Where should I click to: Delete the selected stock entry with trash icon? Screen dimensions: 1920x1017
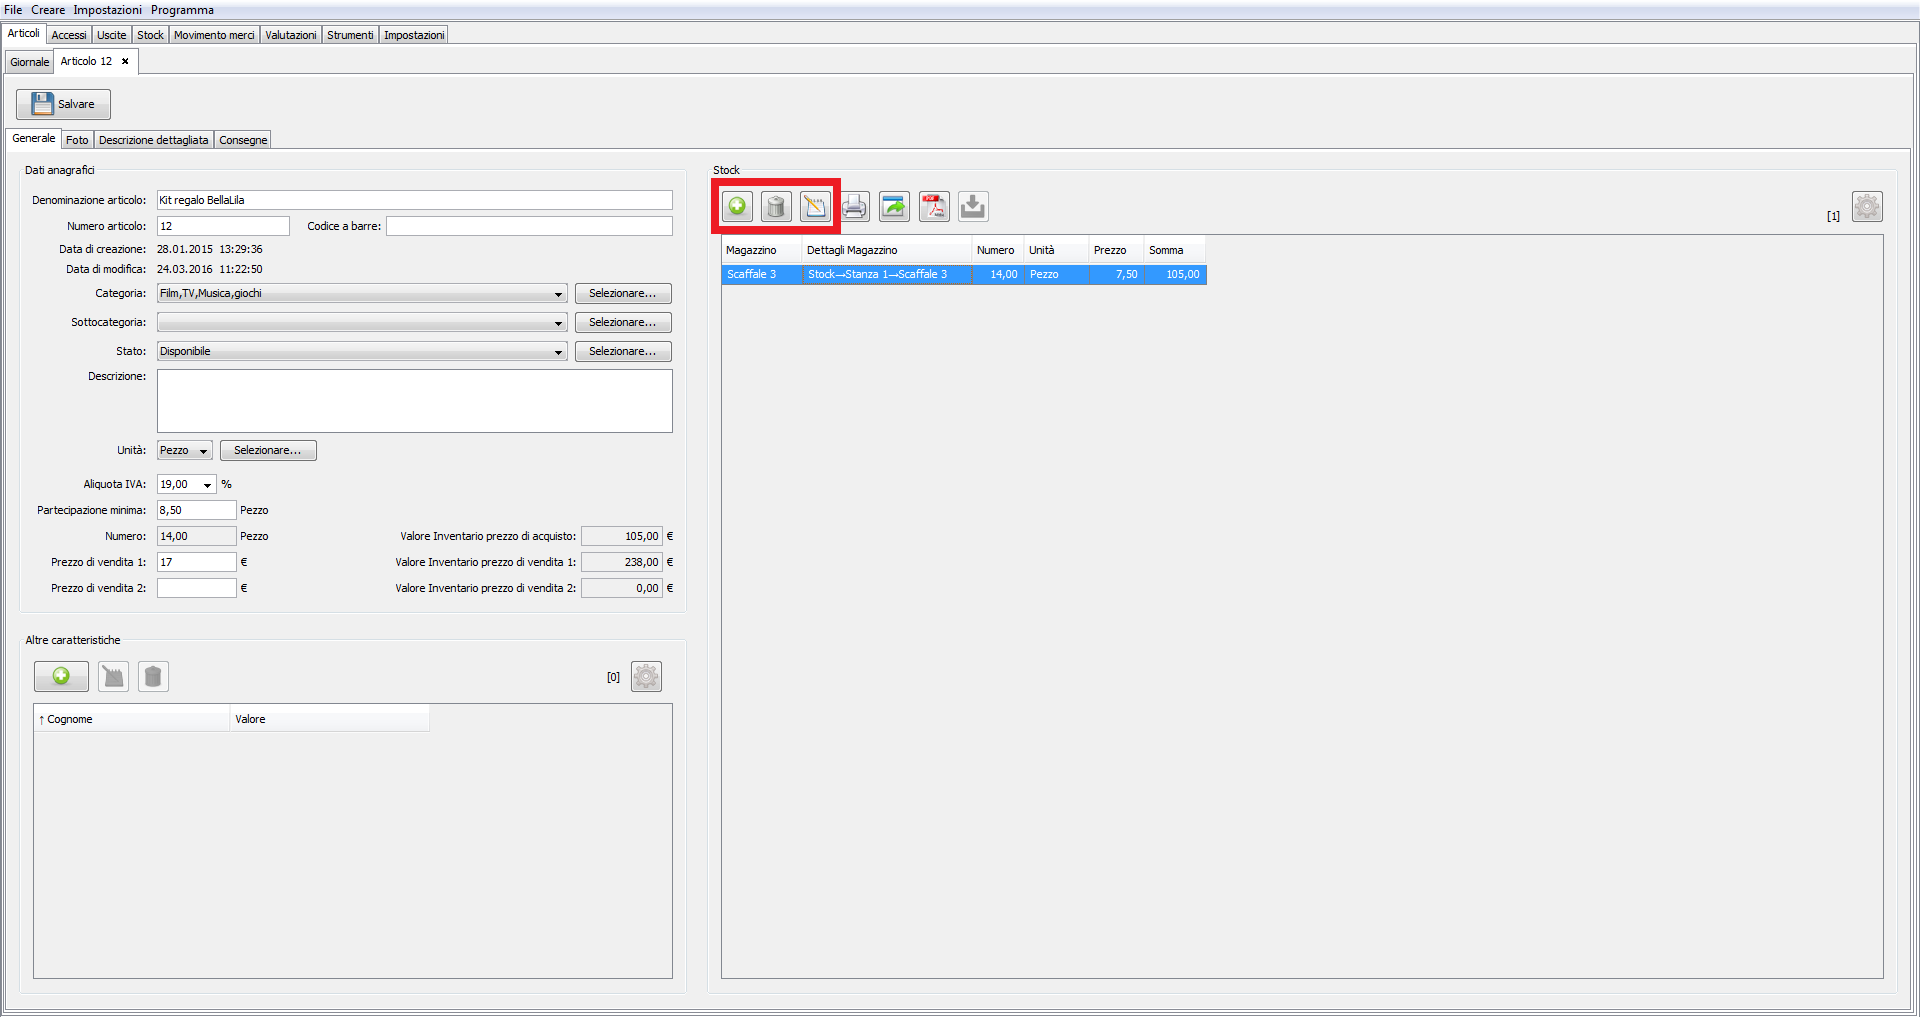(776, 207)
